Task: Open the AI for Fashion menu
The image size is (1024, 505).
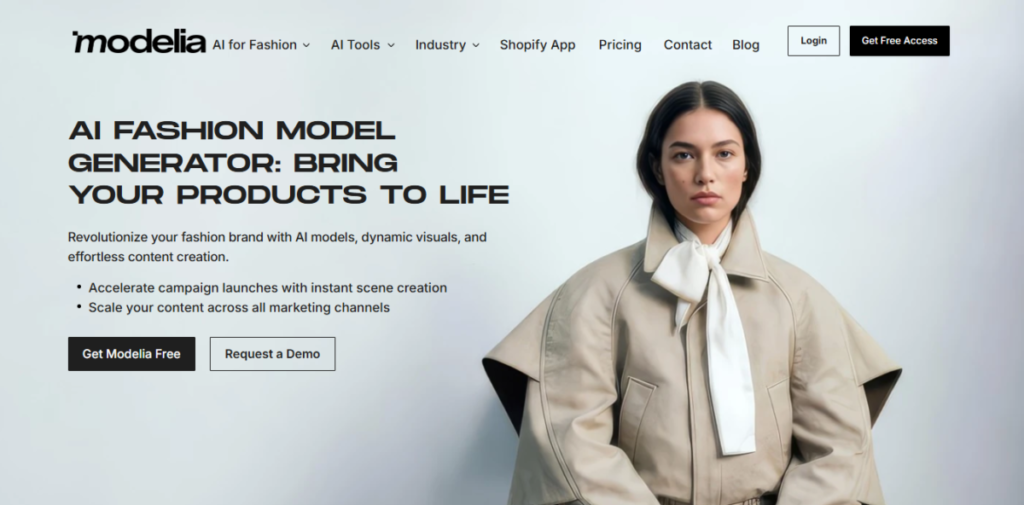Action: (255, 45)
